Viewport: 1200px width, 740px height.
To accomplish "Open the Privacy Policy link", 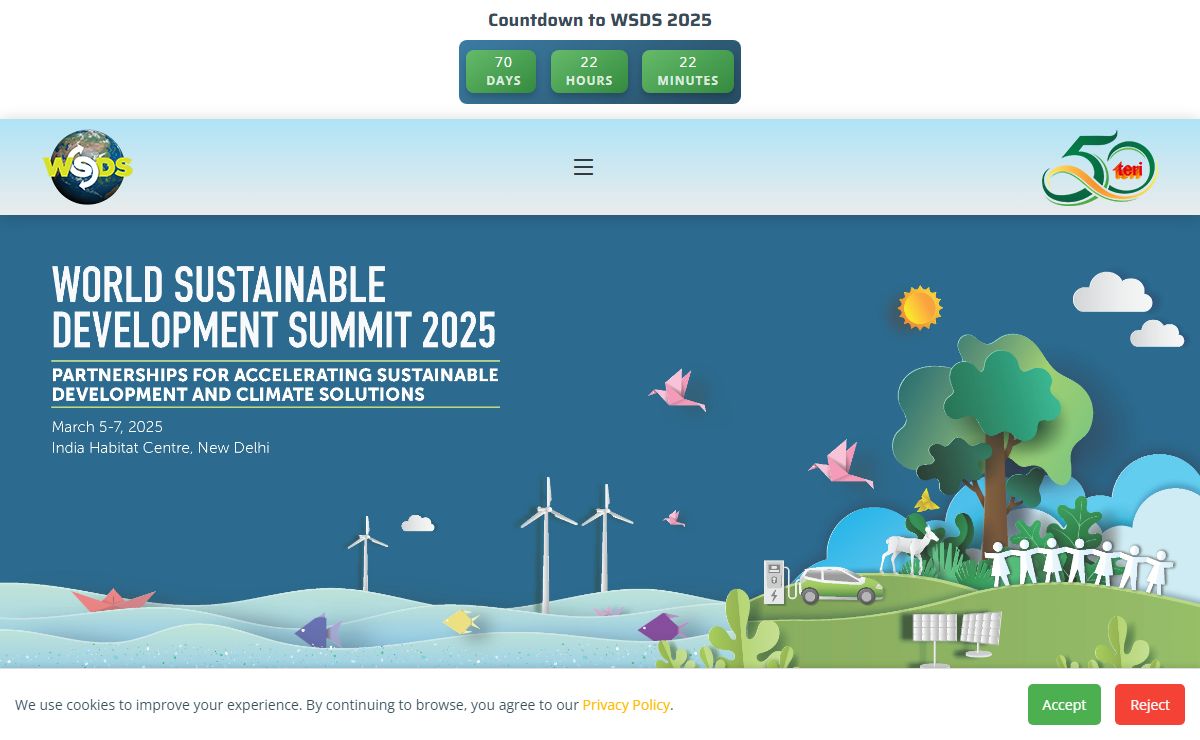I will 626,705.
